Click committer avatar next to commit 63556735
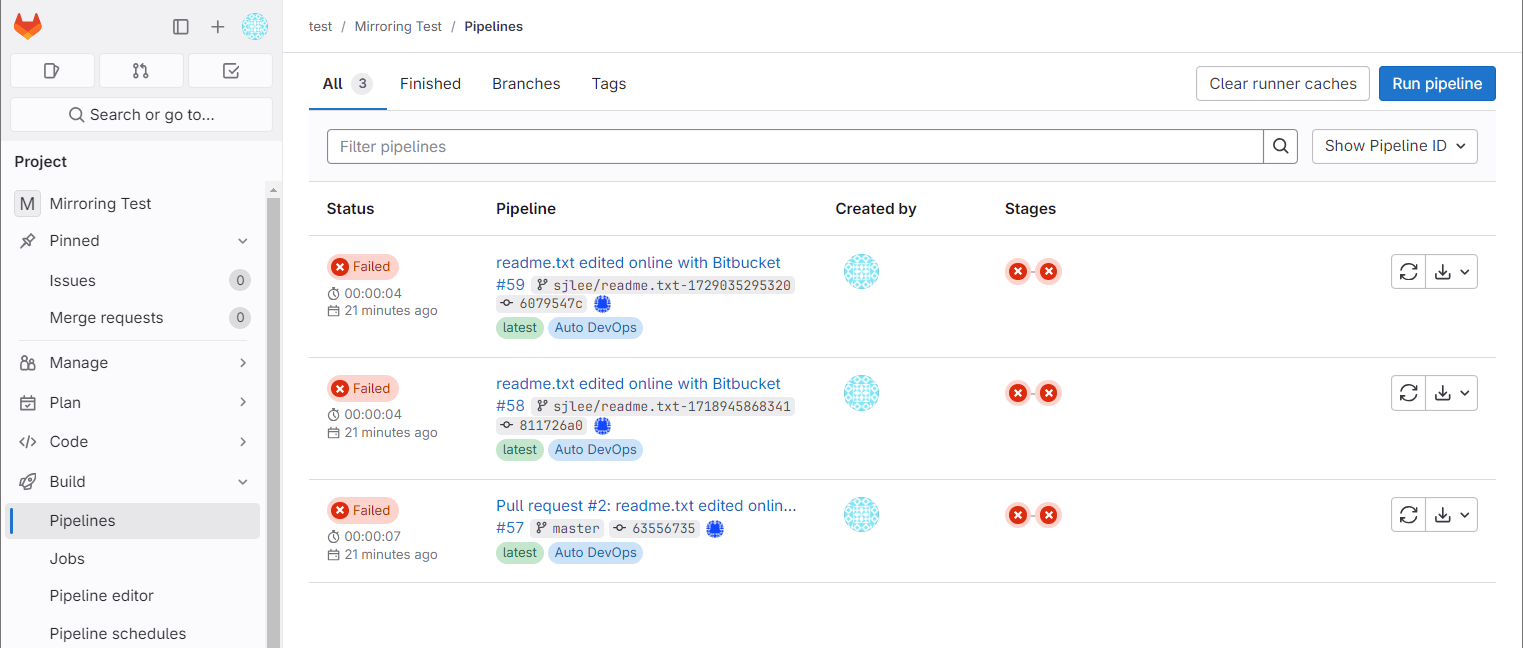 click(x=714, y=529)
